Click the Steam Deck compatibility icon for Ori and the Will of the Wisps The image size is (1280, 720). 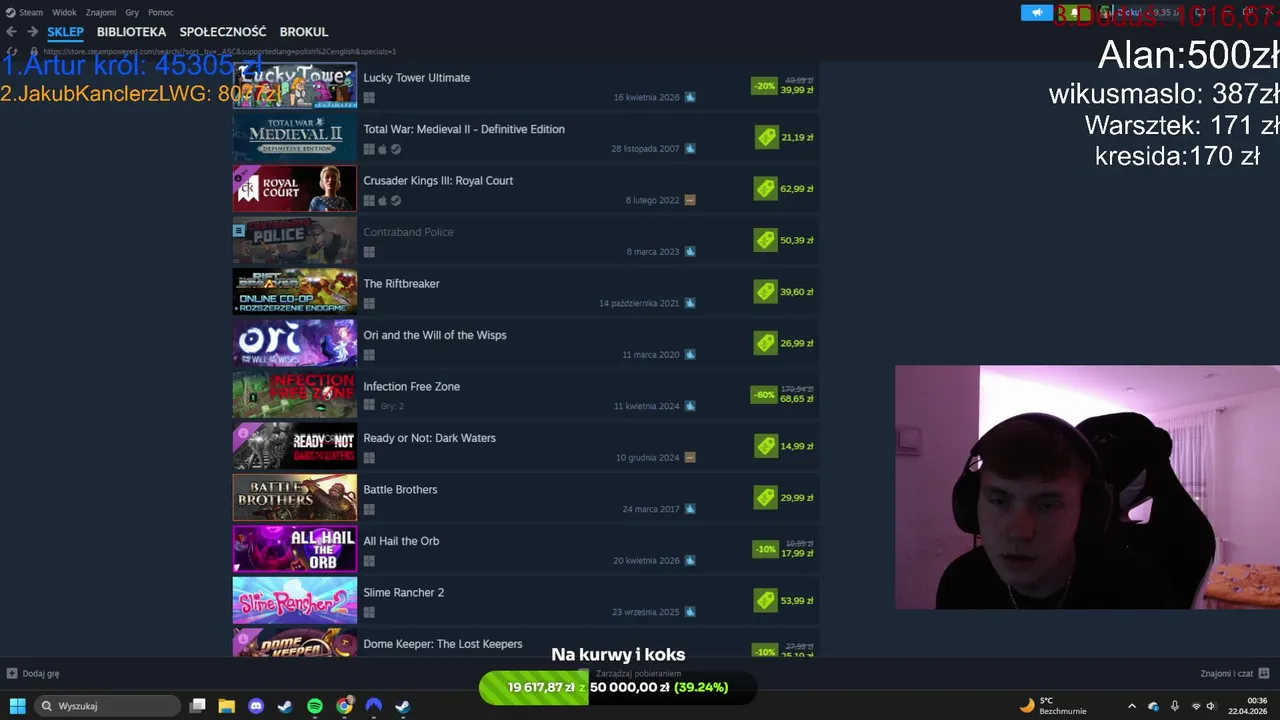click(x=690, y=355)
